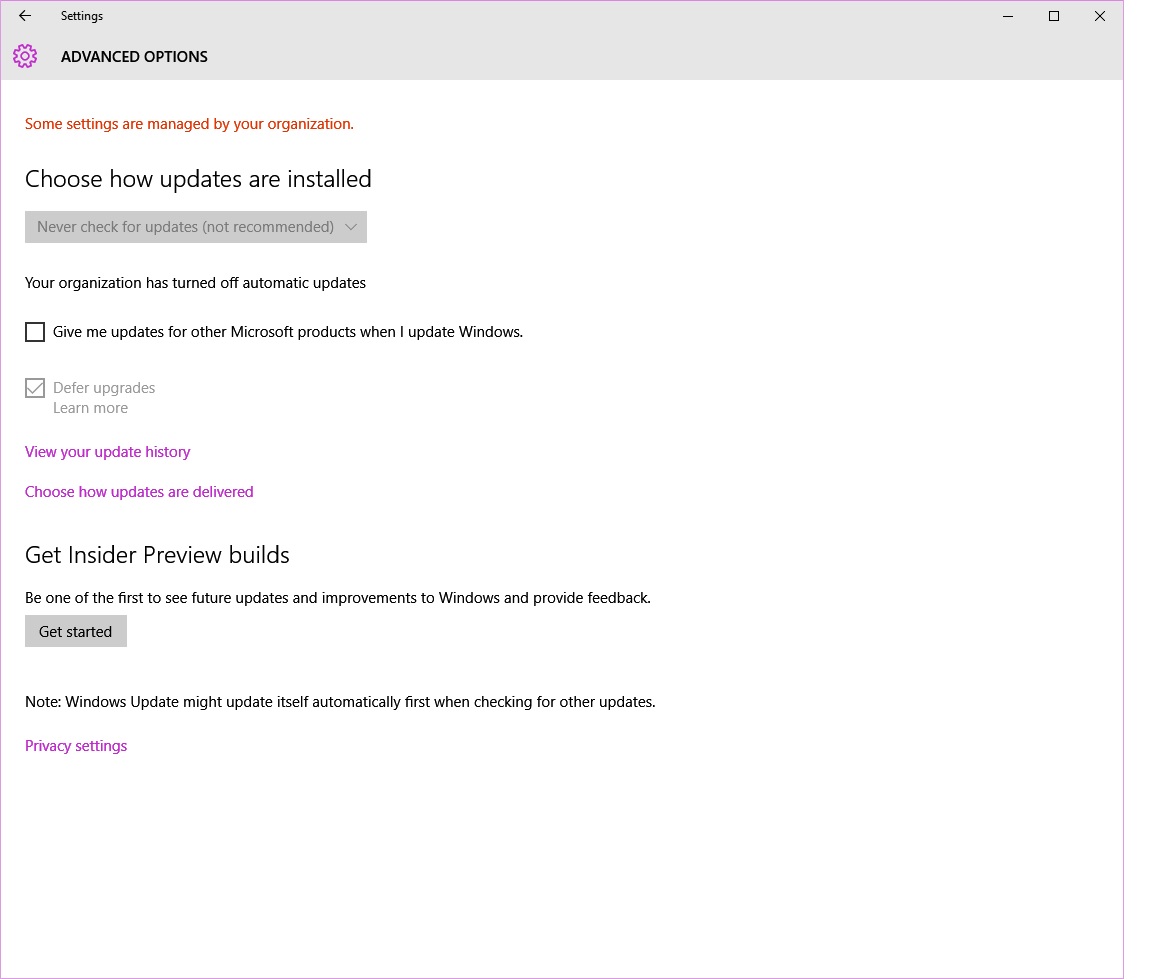Maximize the Settings window
Viewport: 1152px width, 979px height.
tap(1054, 16)
